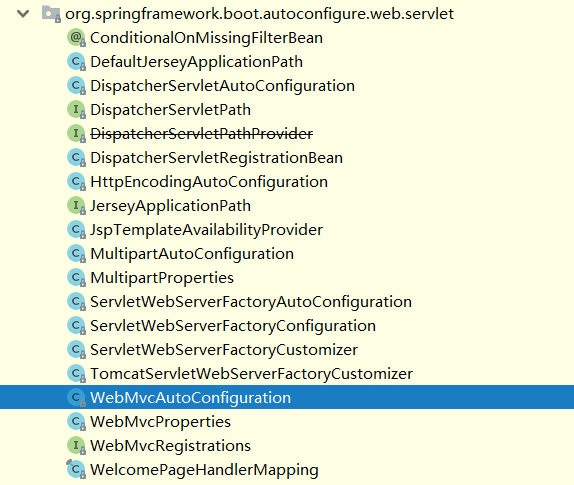Select HttpEncodingAutoConfiguration class name

click(209, 182)
